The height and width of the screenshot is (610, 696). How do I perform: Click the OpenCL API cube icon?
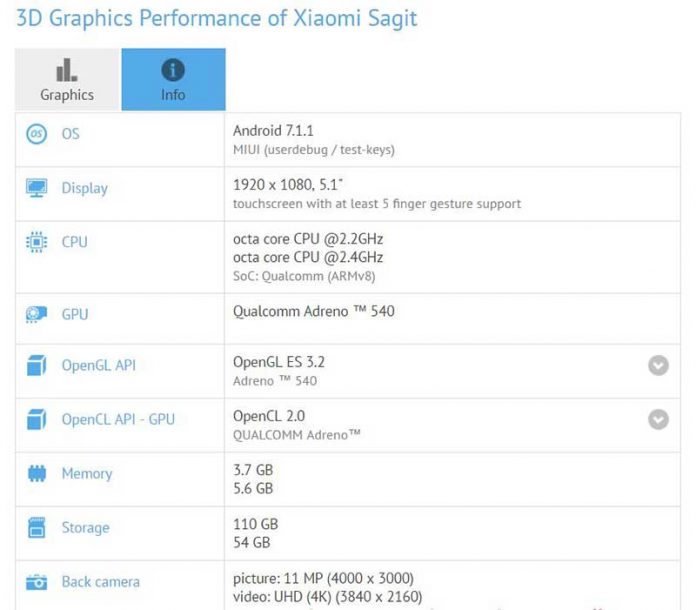coord(37,420)
